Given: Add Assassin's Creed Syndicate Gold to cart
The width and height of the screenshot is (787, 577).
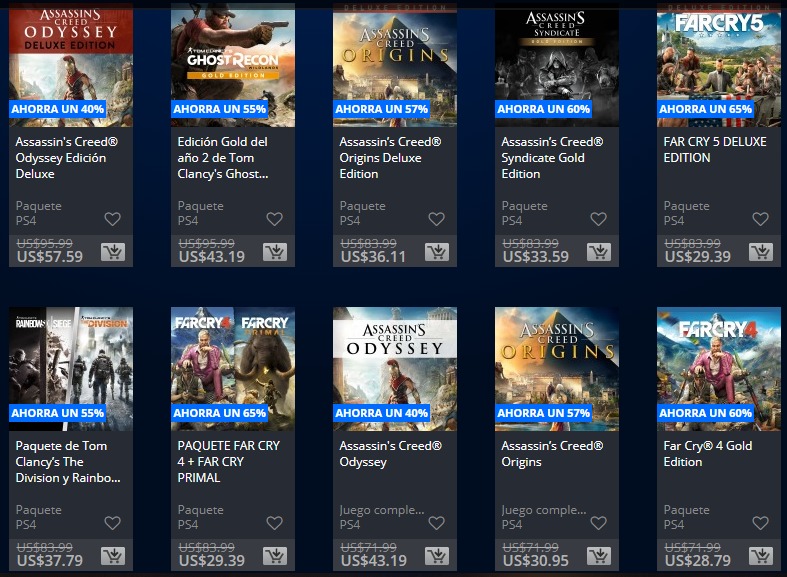Looking at the screenshot, I should (x=599, y=252).
